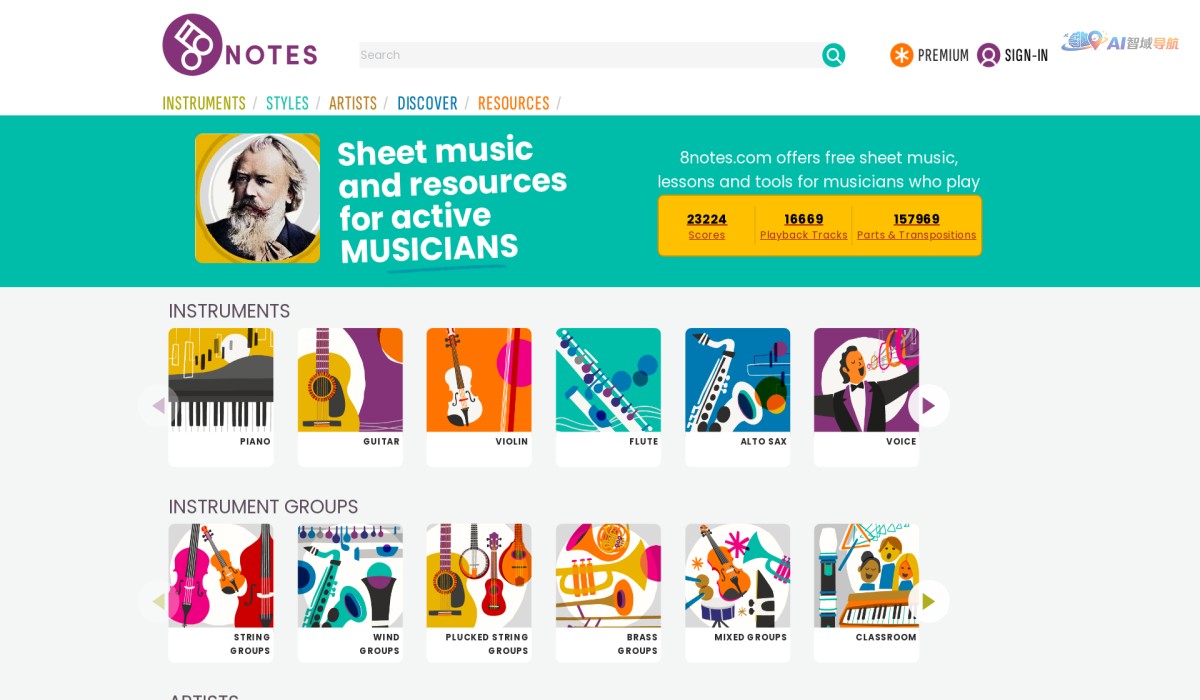
Task: Open the Discover navigation menu
Action: click(x=427, y=103)
